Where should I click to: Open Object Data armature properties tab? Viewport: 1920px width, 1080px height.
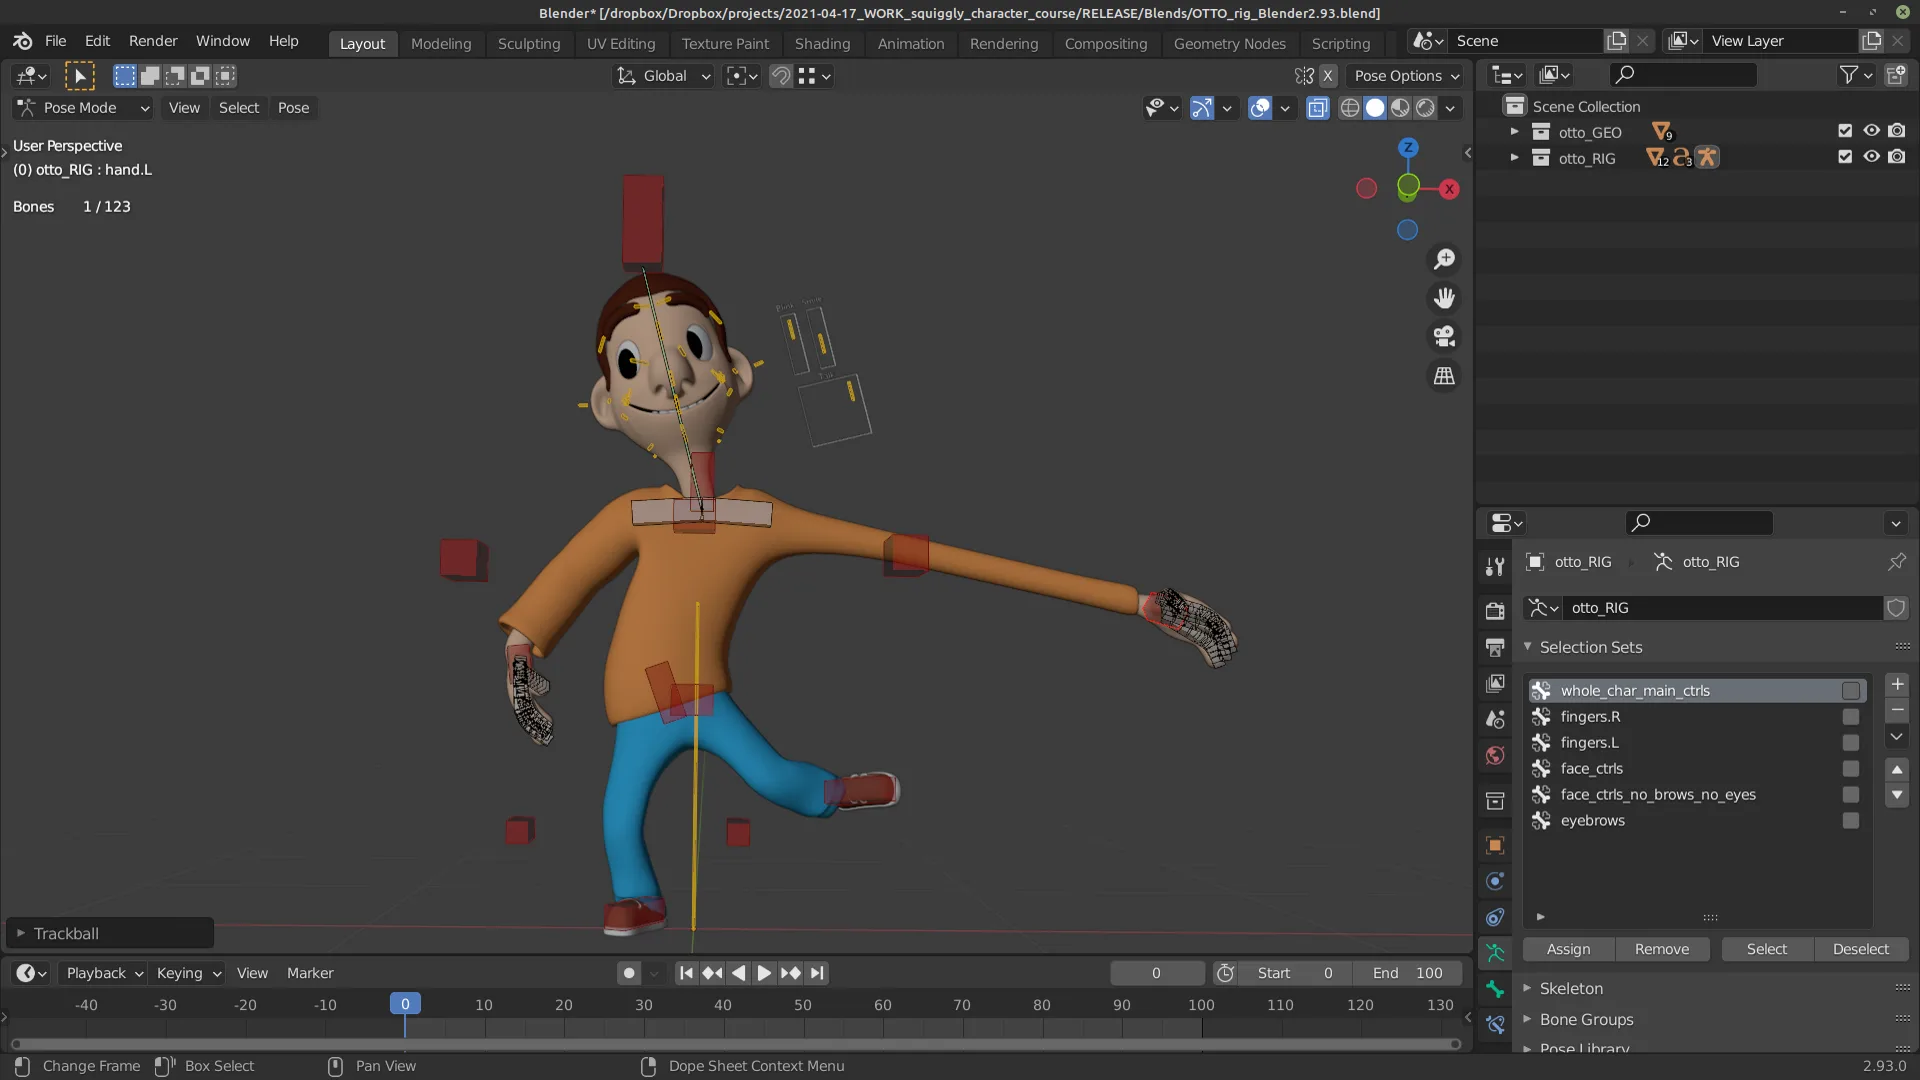1495,953
